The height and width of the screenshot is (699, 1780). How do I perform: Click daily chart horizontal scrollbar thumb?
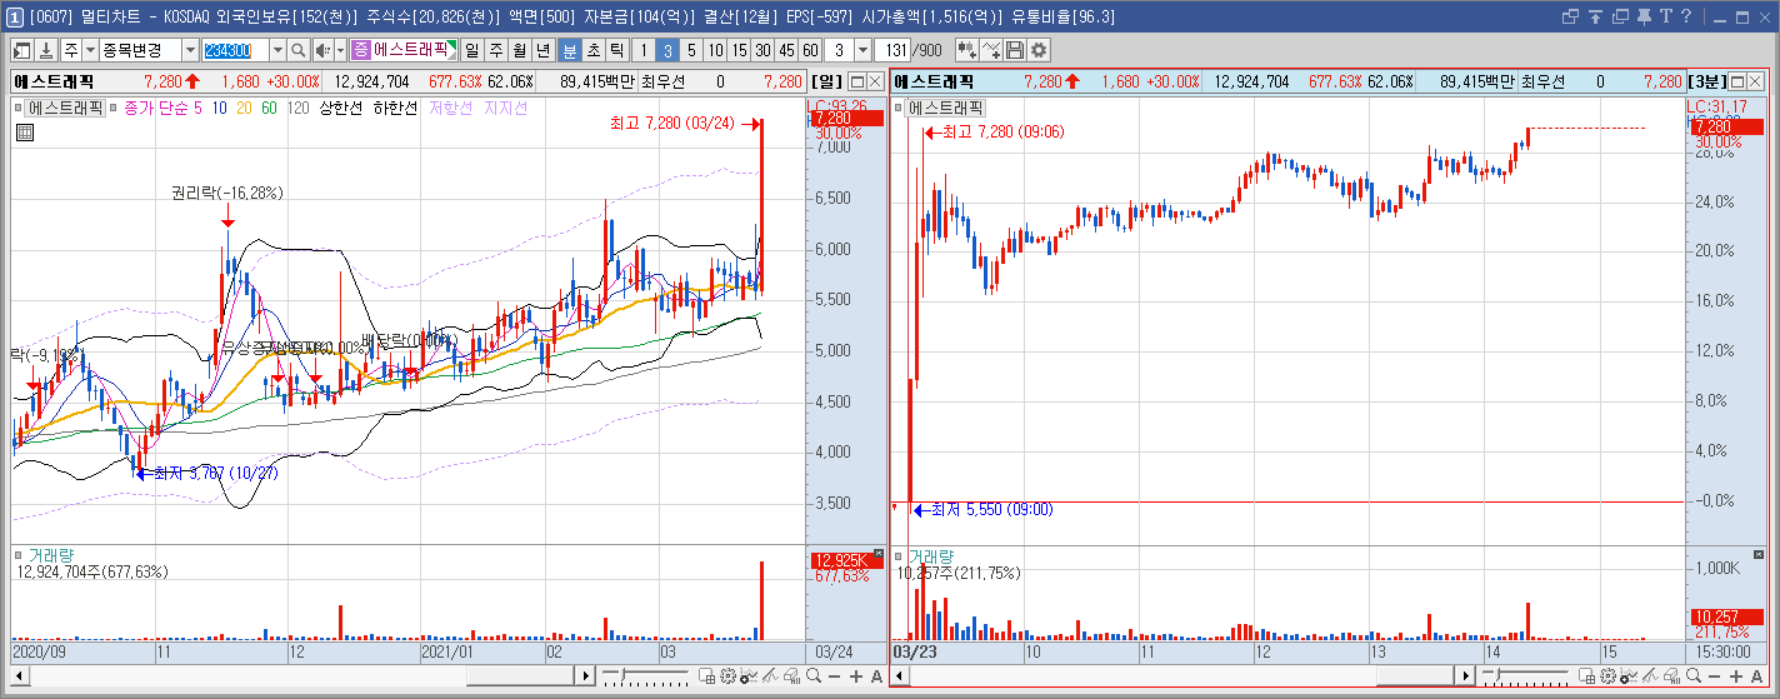521,677
